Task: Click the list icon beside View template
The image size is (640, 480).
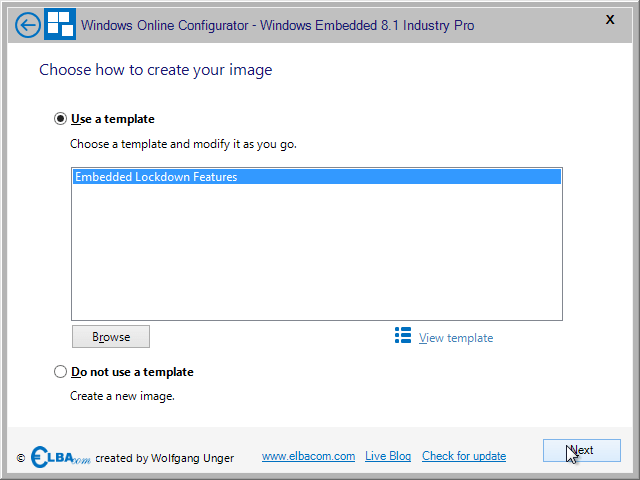Action: (403, 336)
